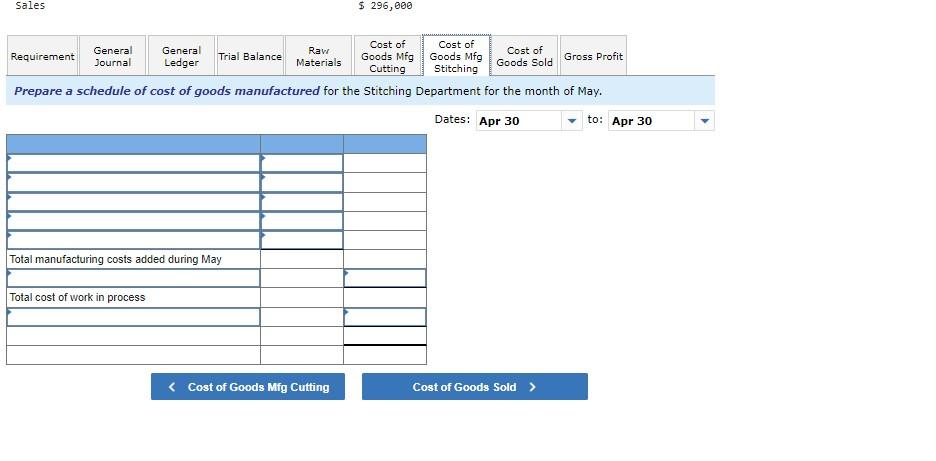The width and height of the screenshot is (936, 461).
Task: Click 'Total cost of work in process' label
Action: (x=78, y=297)
